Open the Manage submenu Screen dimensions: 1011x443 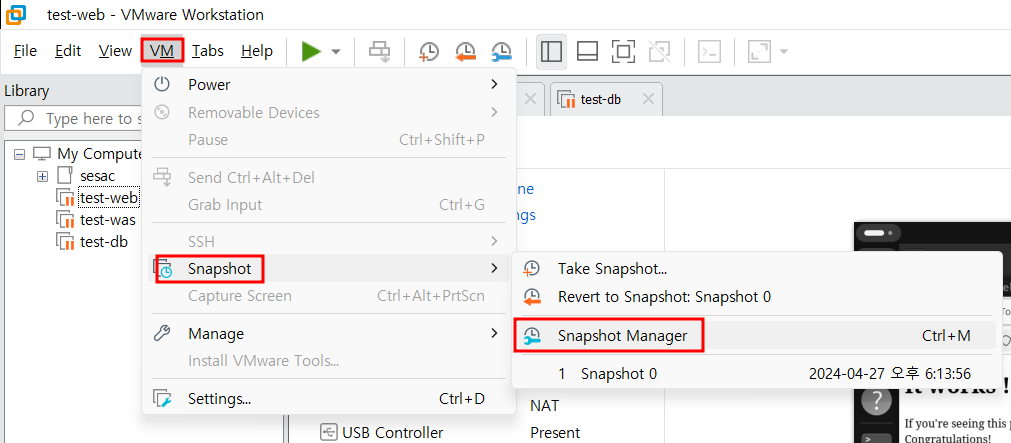tap(329, 333)
